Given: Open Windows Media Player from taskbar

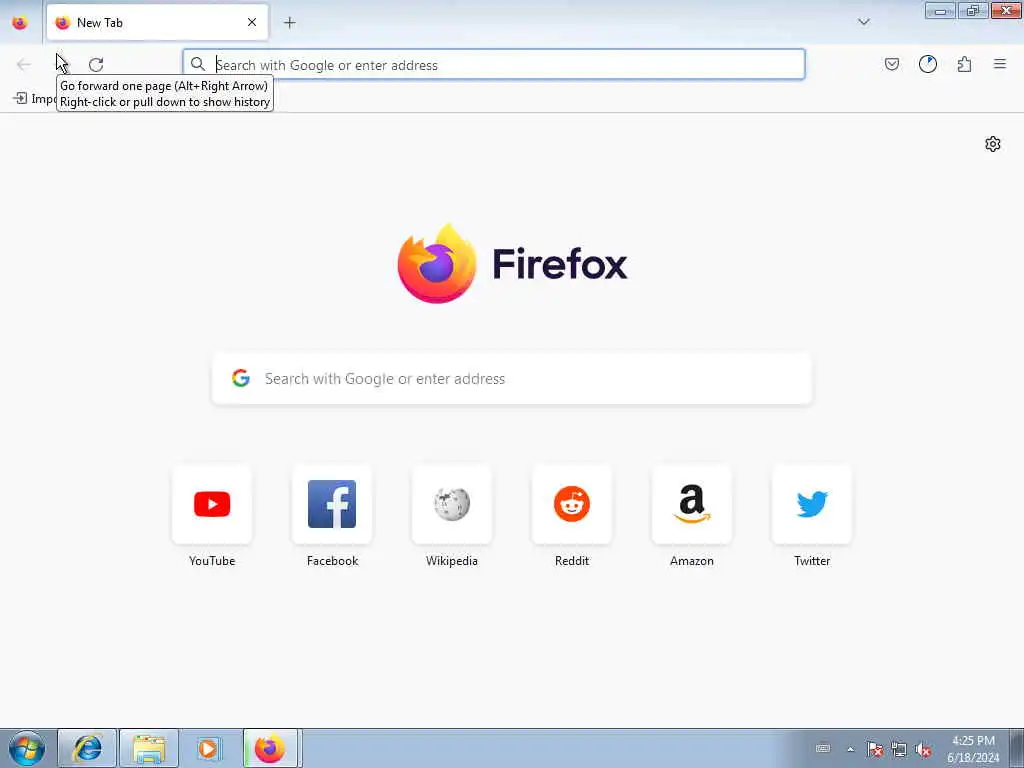Looking at the screenshot, I should click(x=209, y=748).
